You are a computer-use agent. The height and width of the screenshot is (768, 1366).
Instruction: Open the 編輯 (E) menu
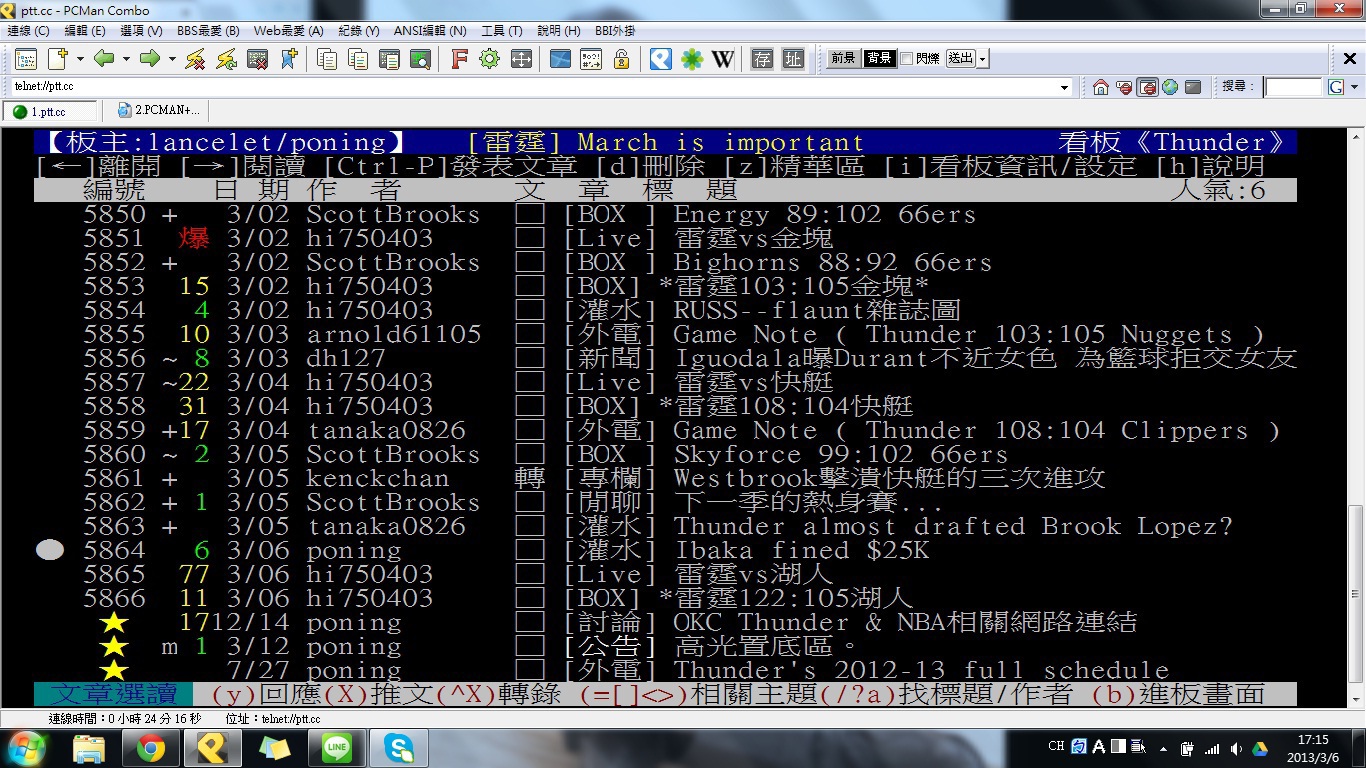tap(84, 31)
